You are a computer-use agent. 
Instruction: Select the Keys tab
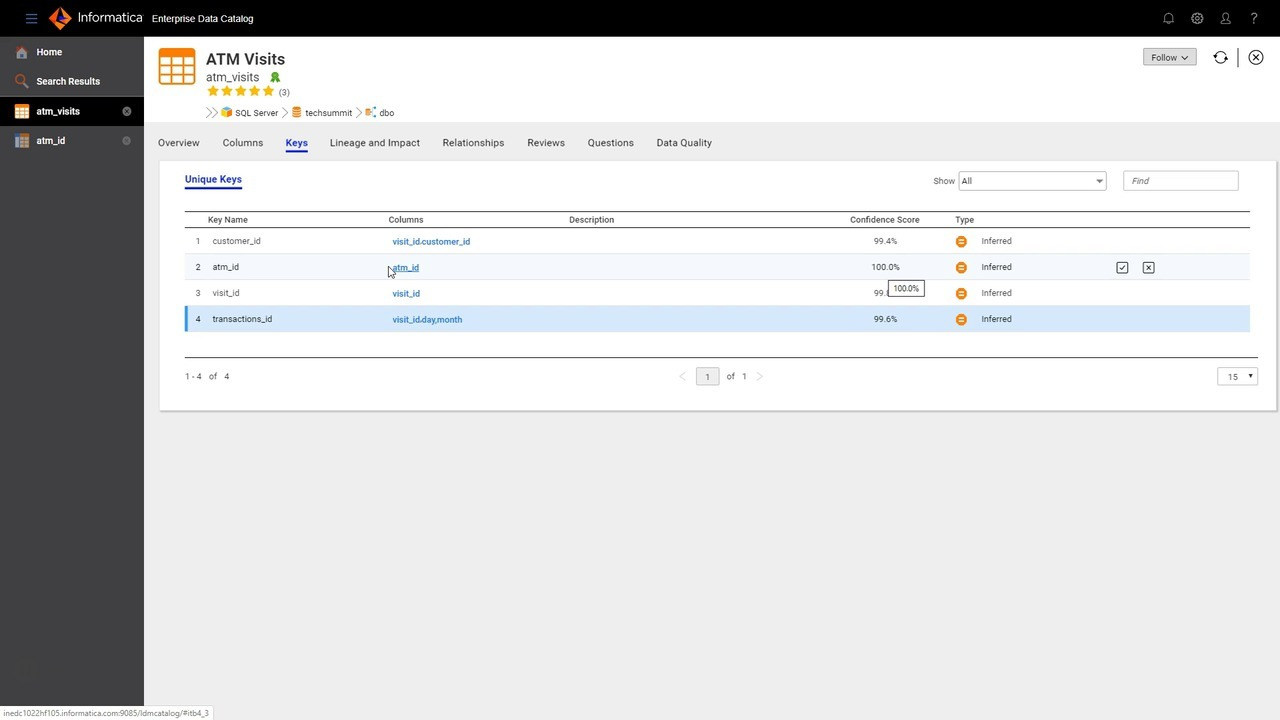[297, 143]
